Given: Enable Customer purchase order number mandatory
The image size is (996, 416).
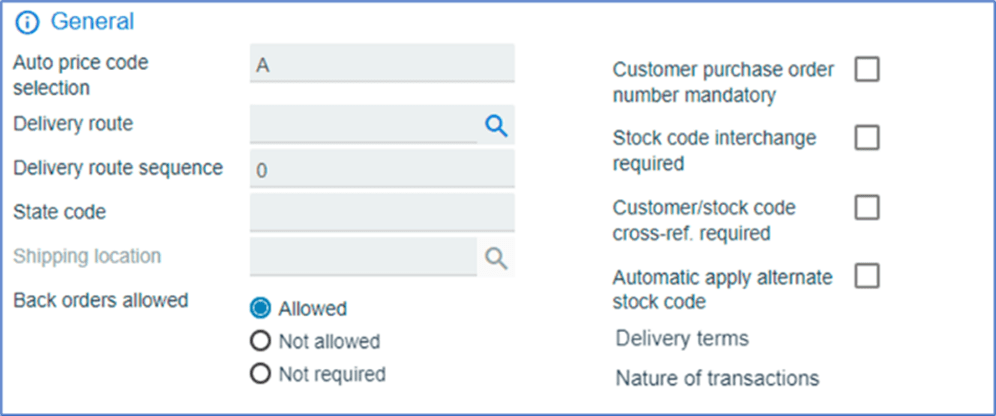Looking at the screenshot, I should (x=867, y=69).
